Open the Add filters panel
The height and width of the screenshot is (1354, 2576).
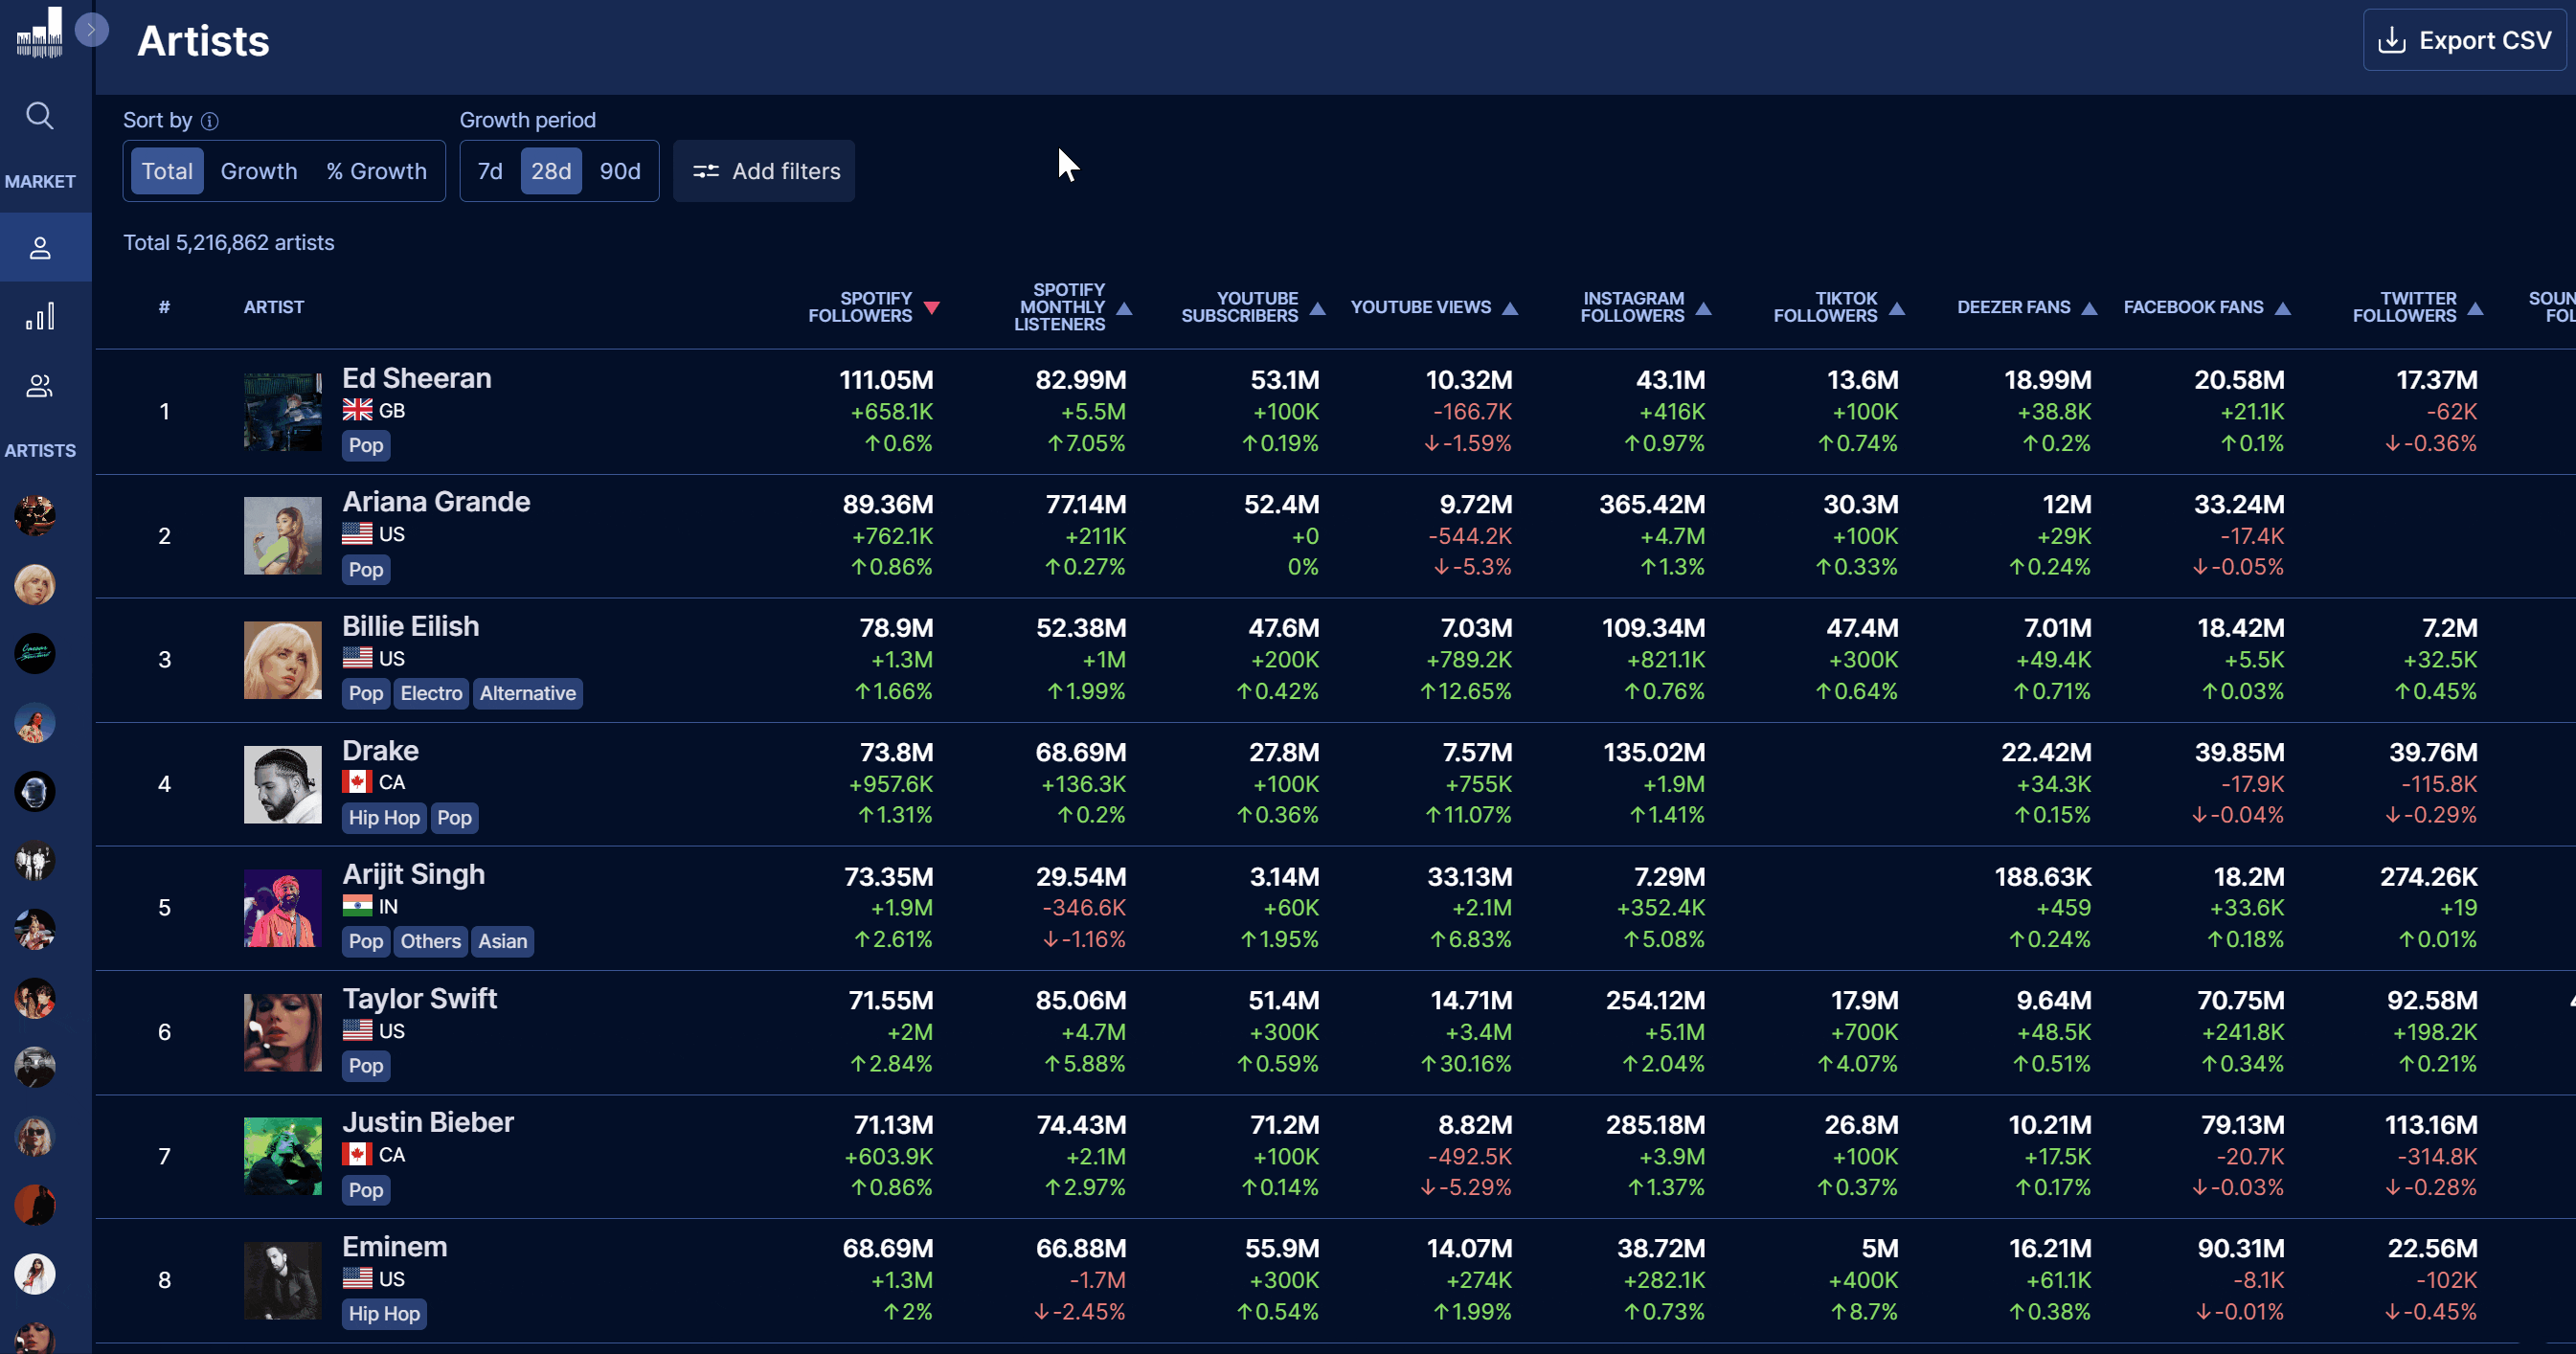point(765,171)
